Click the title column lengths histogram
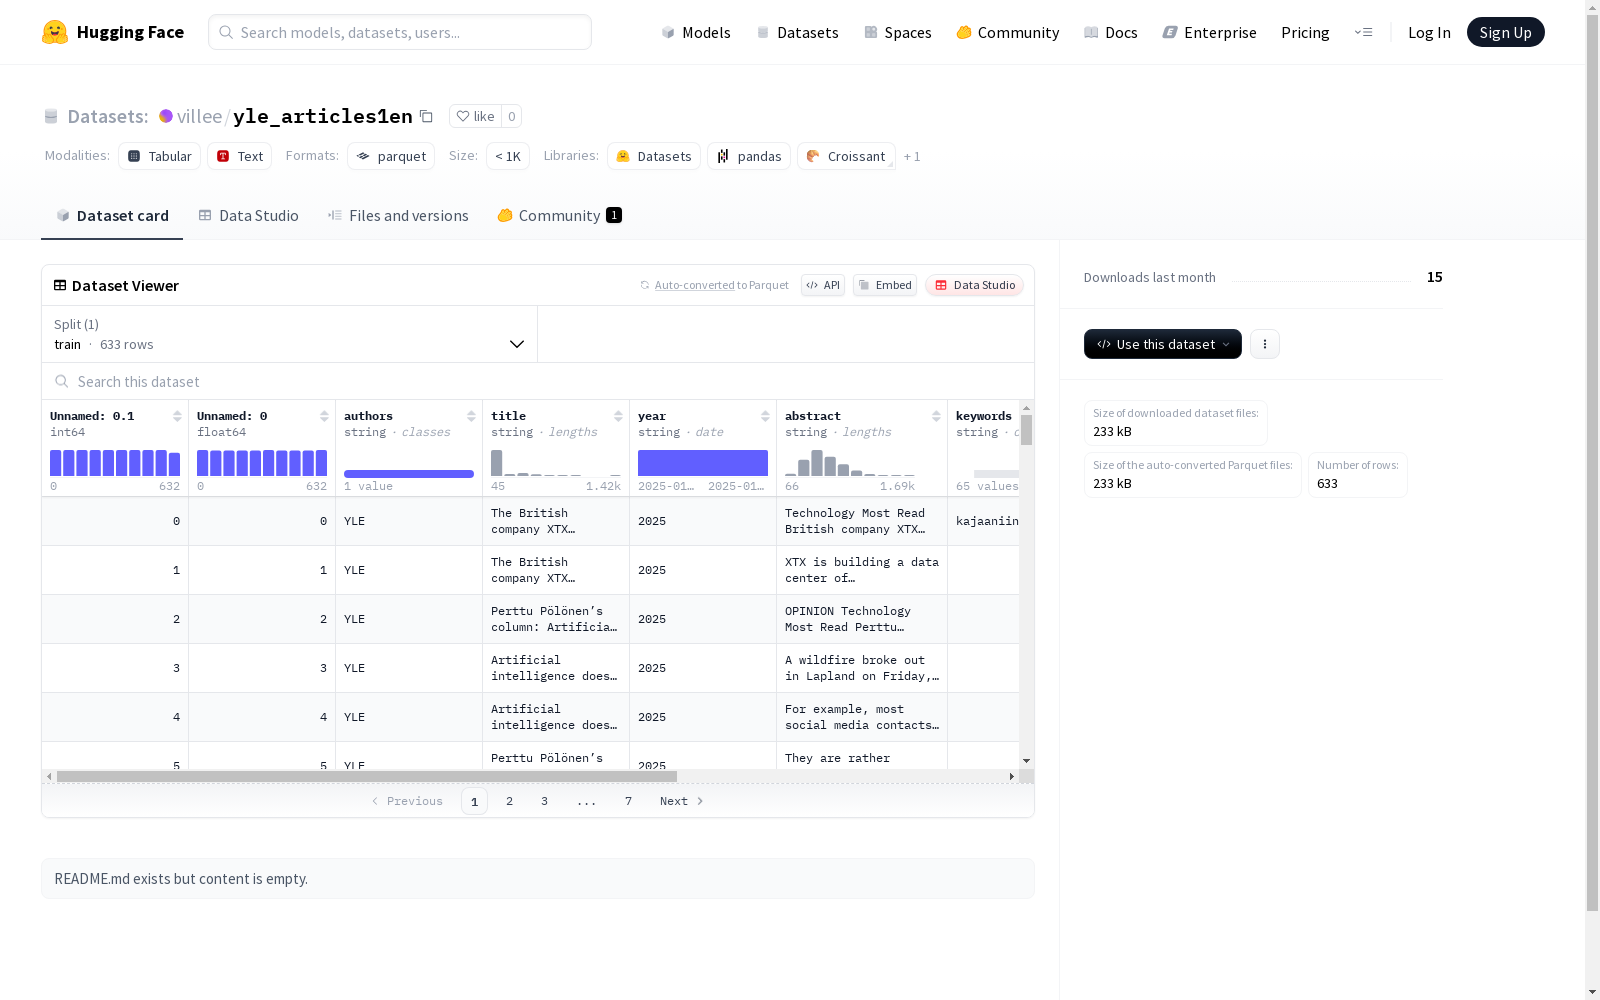The image size is (1600, 1000). 556,463
